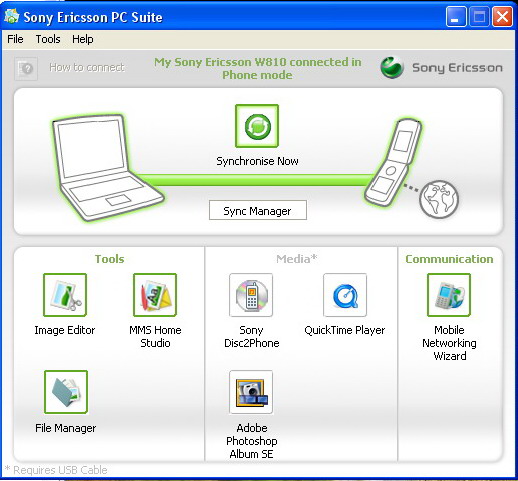
Task: Minimize the PC Suite window
Action: (x=456, y=16)
